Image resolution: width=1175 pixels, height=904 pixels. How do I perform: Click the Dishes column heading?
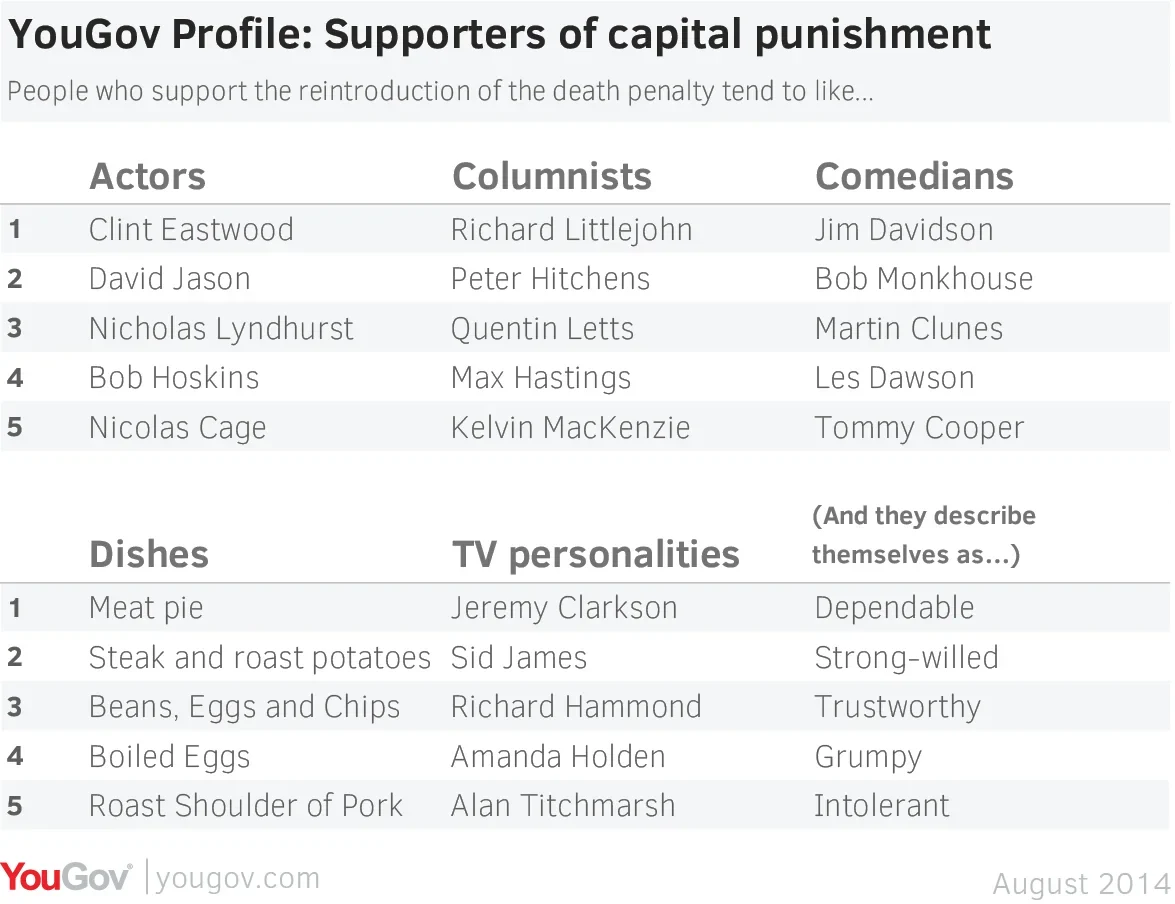pos(148,555)
